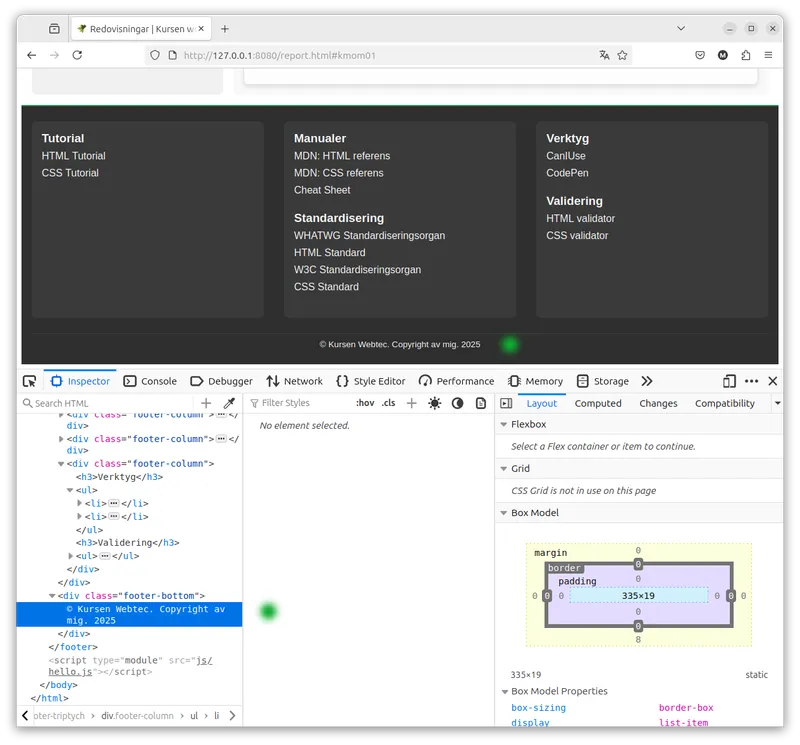This screenshot has width=800, height=745.
Task: Click the eyedropper color picker icon
Action: pyautogui.click(x=229, y=403)
